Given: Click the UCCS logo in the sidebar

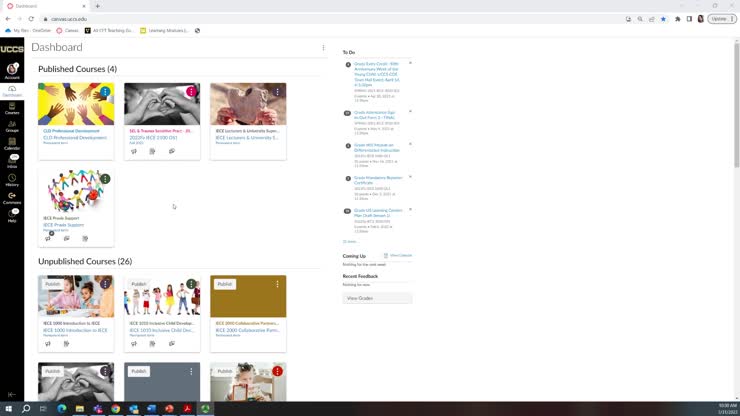Looking at the screenshot, I should pyautogui.click(x=12, y=49).
